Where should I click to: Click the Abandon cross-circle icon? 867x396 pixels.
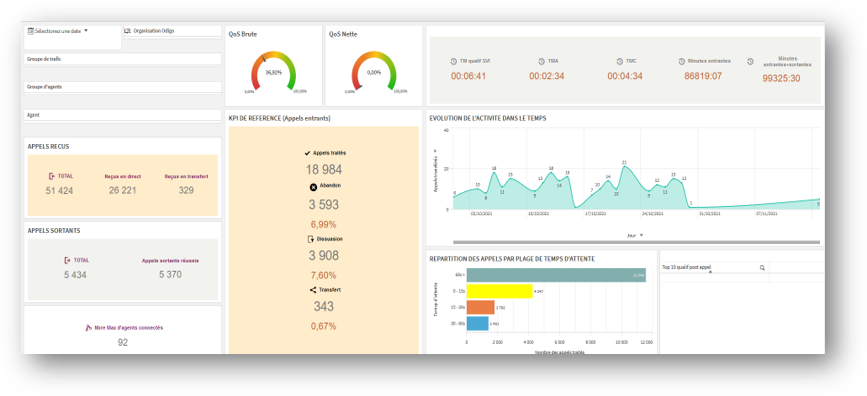[313, 187]
